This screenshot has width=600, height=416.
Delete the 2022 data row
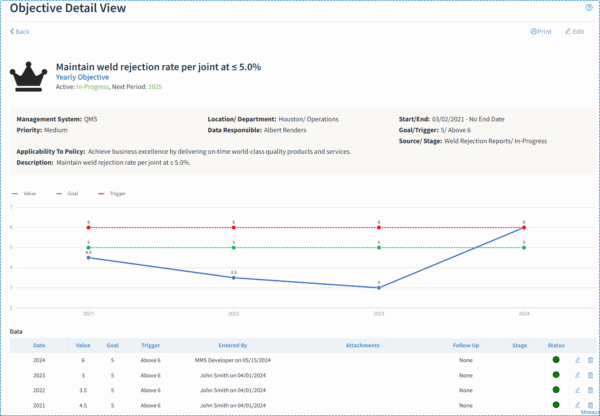[590, 390]
